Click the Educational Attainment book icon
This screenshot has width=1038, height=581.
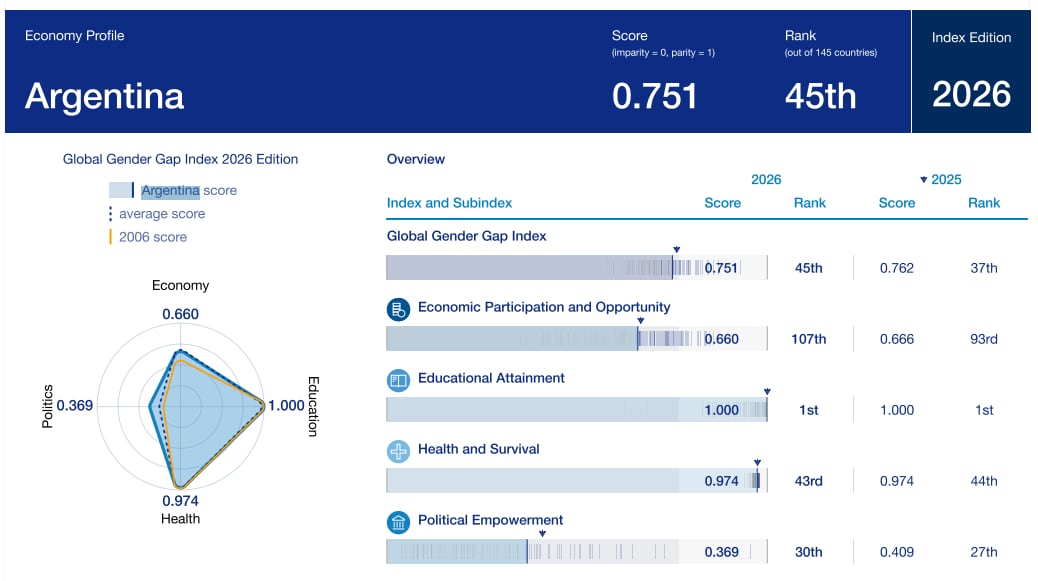tap(398, 380)
